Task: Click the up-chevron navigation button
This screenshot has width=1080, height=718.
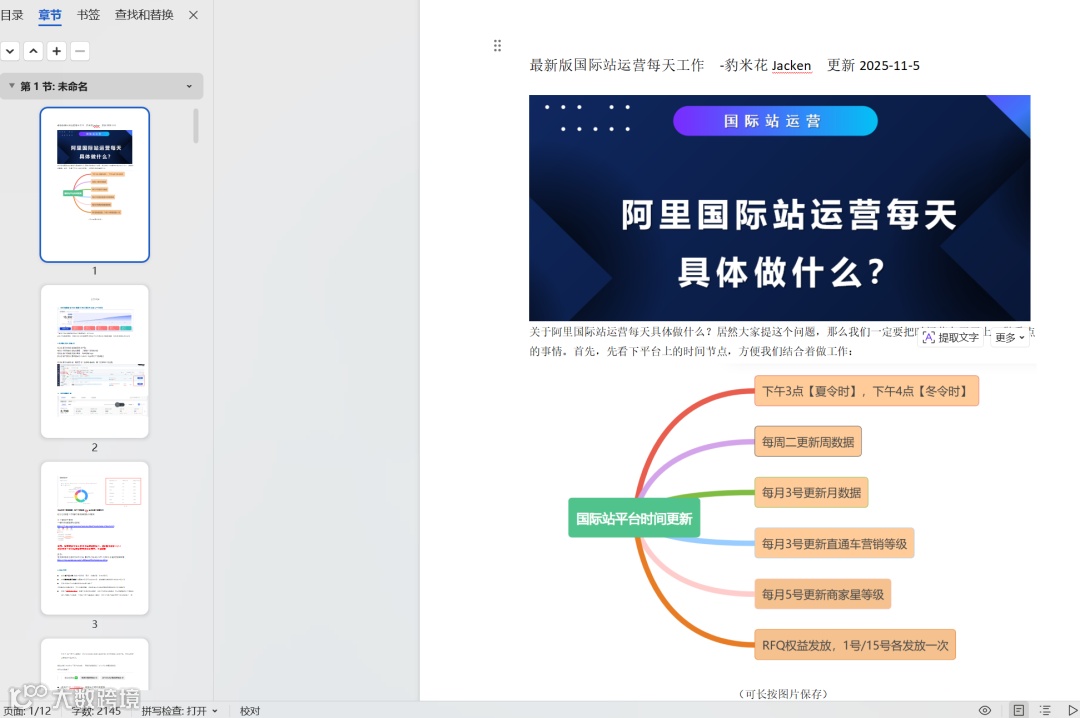Action: point(33,51)
